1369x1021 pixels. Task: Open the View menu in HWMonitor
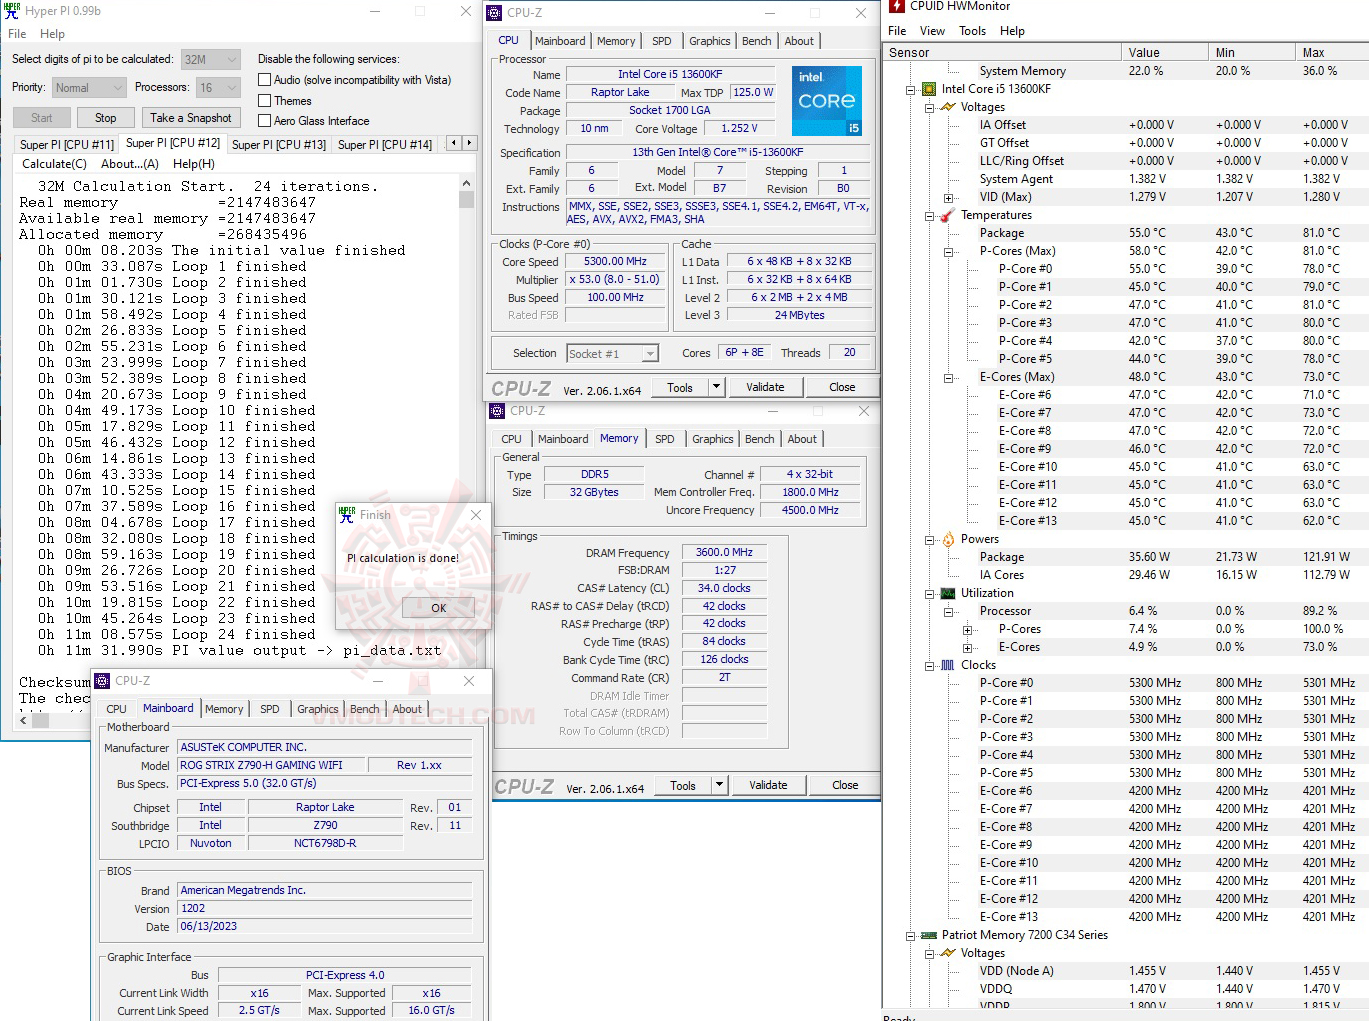tap(932, 31)
